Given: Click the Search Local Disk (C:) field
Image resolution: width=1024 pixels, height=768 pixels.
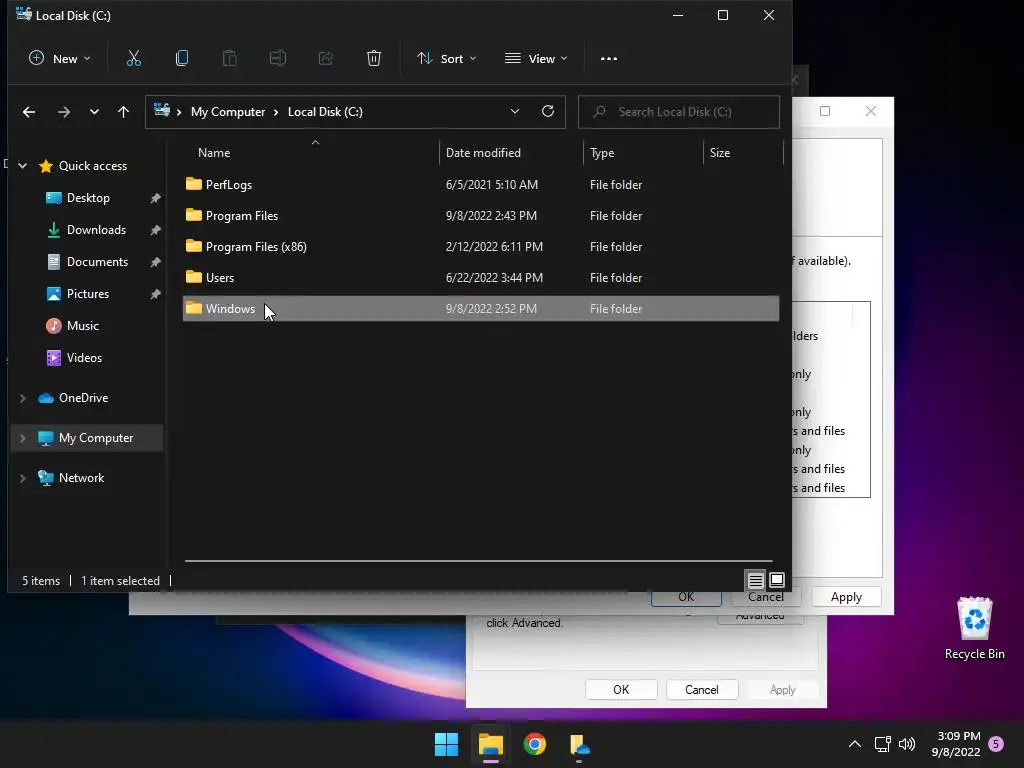Looking at the screenshot, I should click(x=679, y=112).
